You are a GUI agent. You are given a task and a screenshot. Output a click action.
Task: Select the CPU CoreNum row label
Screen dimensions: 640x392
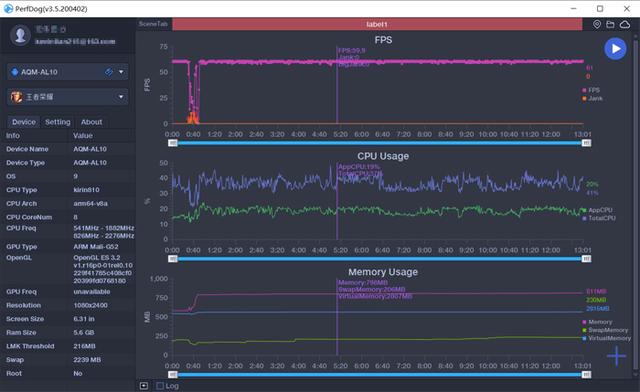point(29,217)
